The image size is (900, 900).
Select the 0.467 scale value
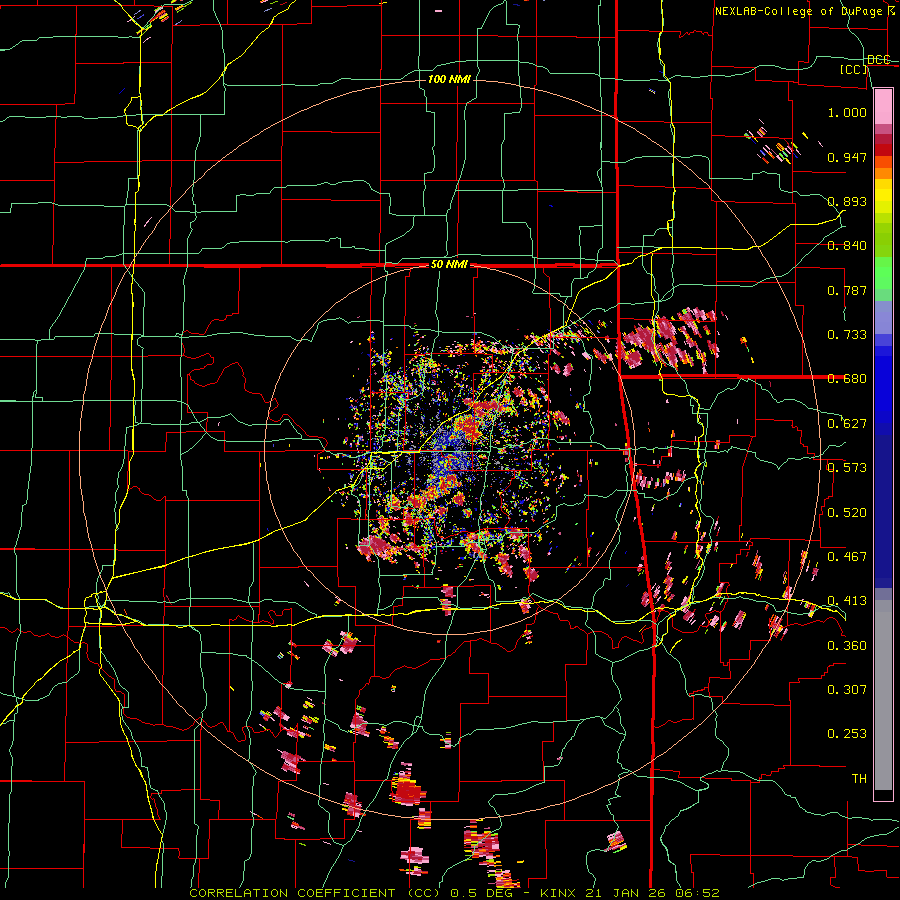click(847, 556)
